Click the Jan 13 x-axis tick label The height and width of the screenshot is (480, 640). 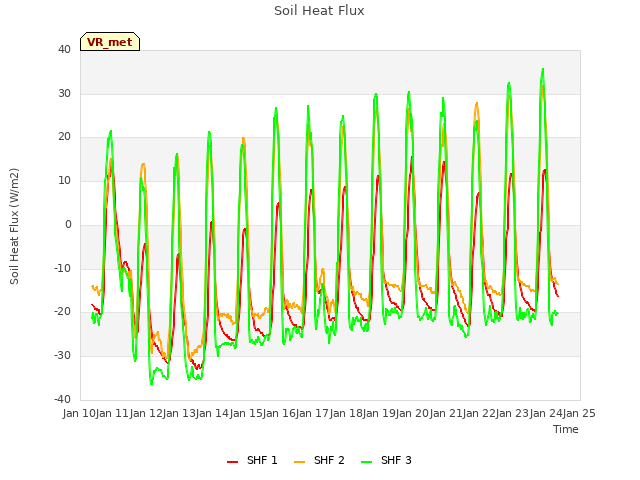coord(179,413)
